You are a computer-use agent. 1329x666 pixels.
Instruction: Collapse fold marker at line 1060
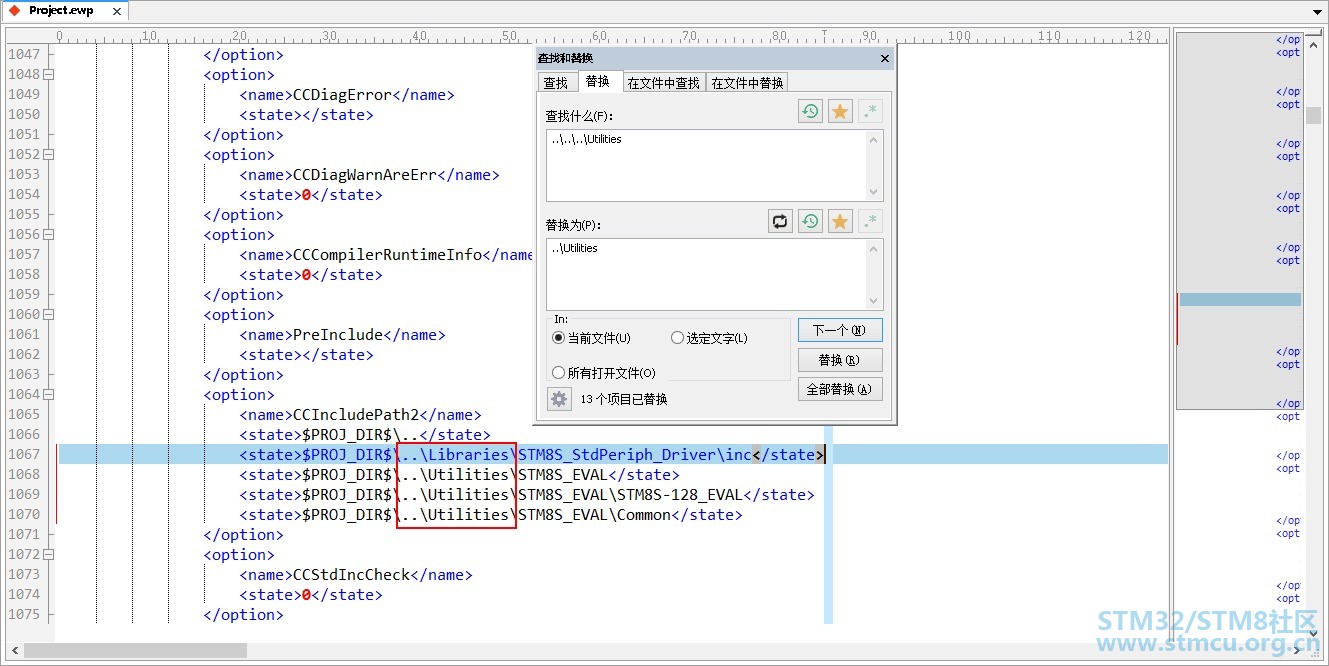click(48, 315)
